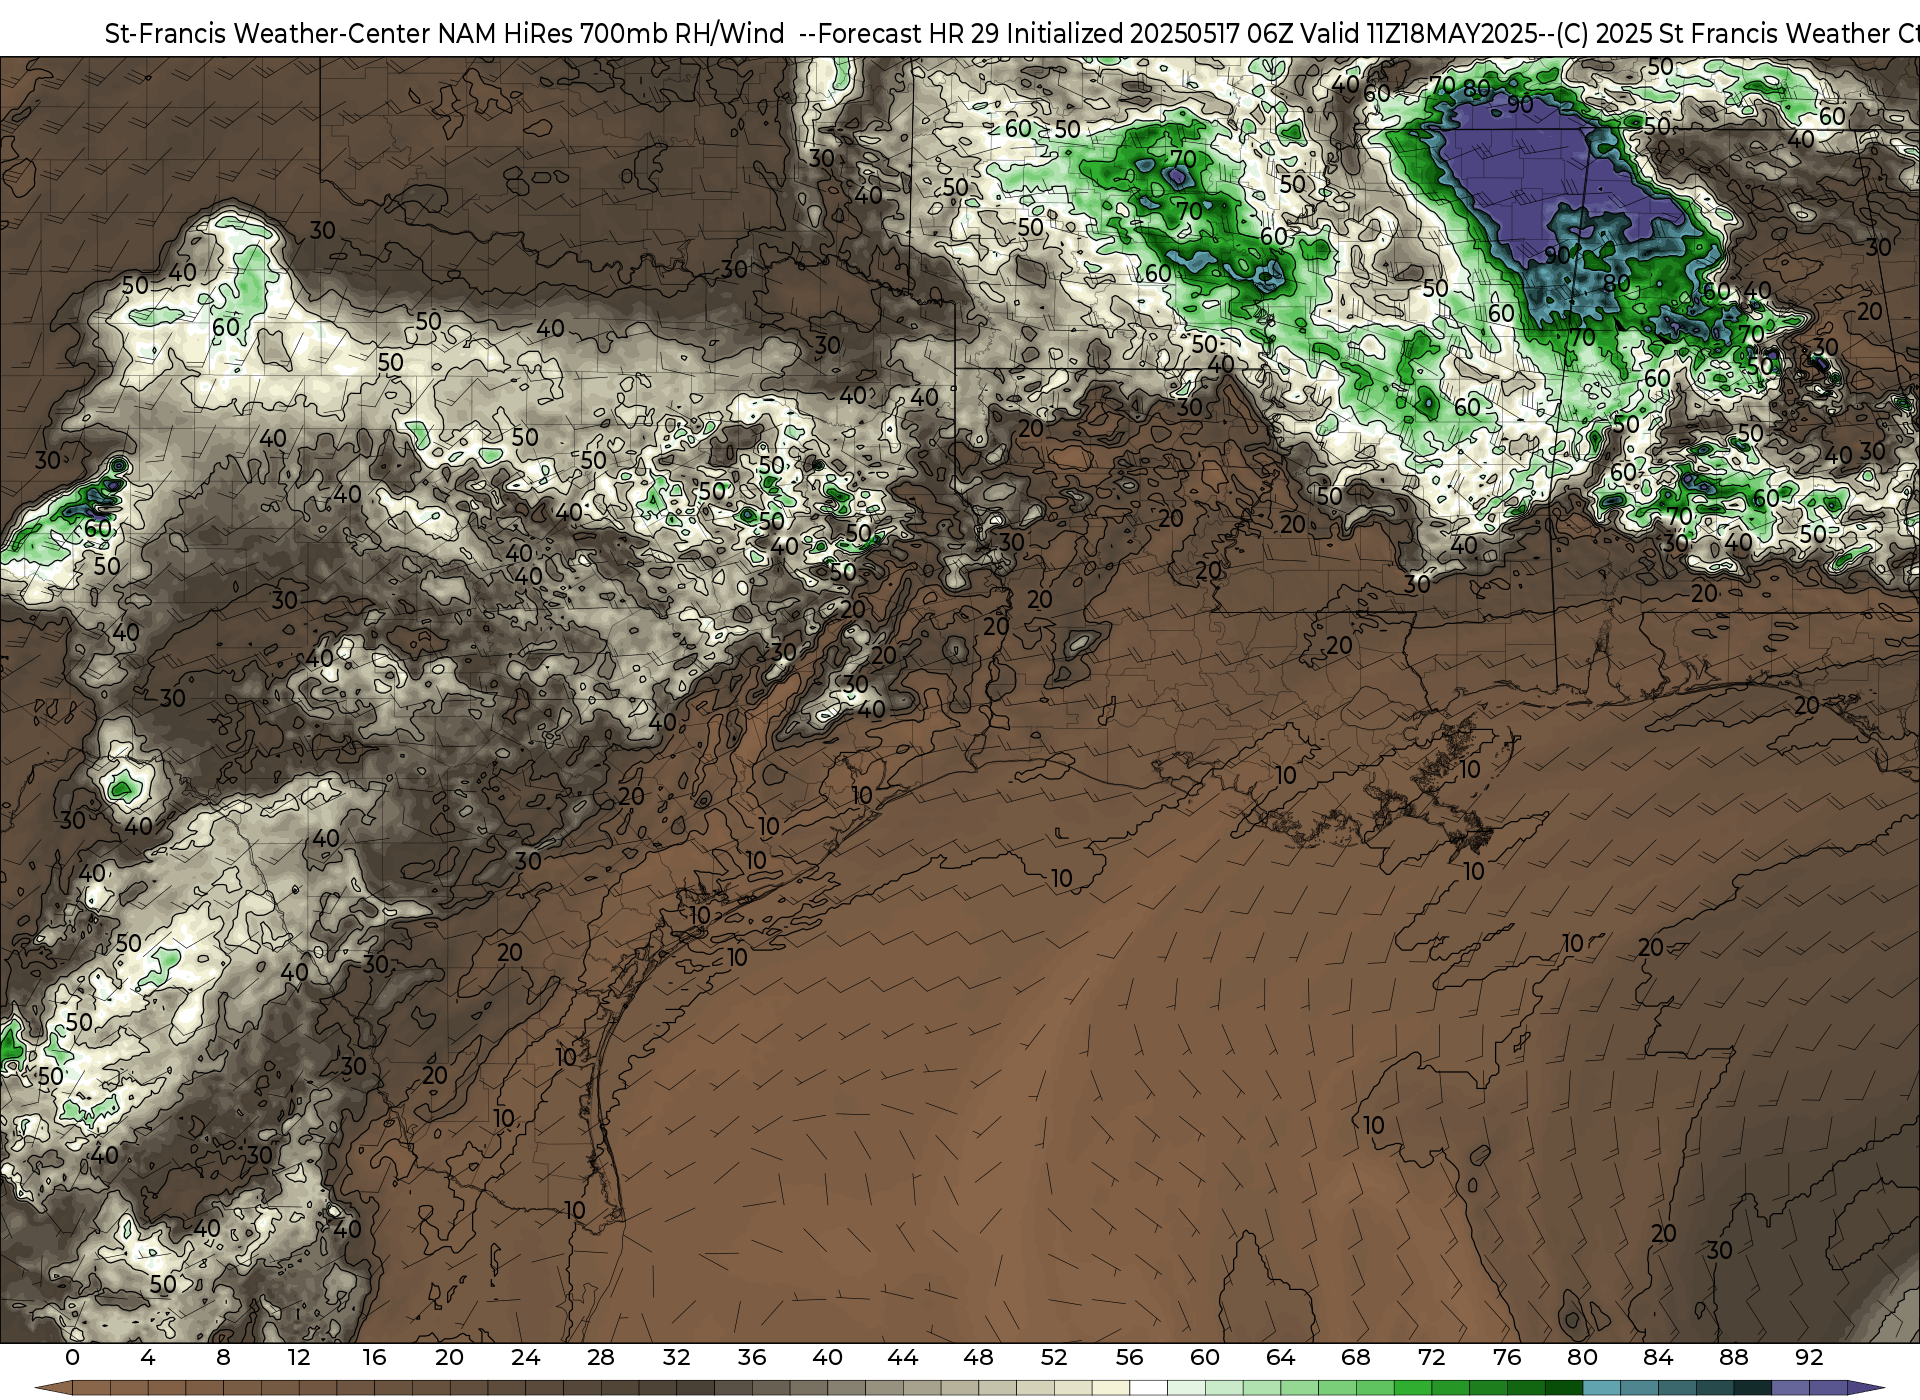Click the '(C) 2025 St Francis Weather' copyright text
Image resolution: width=1920 pixels, height=1400 pixels.
1724,34
